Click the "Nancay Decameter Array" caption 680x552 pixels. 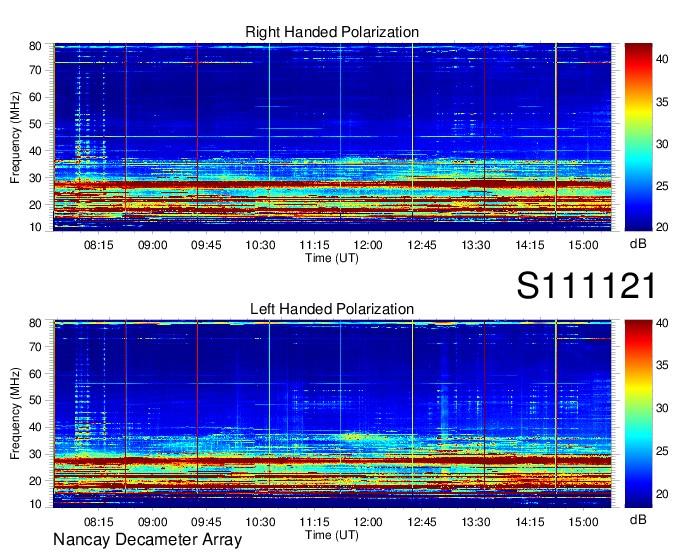click(x=147, y=540)
